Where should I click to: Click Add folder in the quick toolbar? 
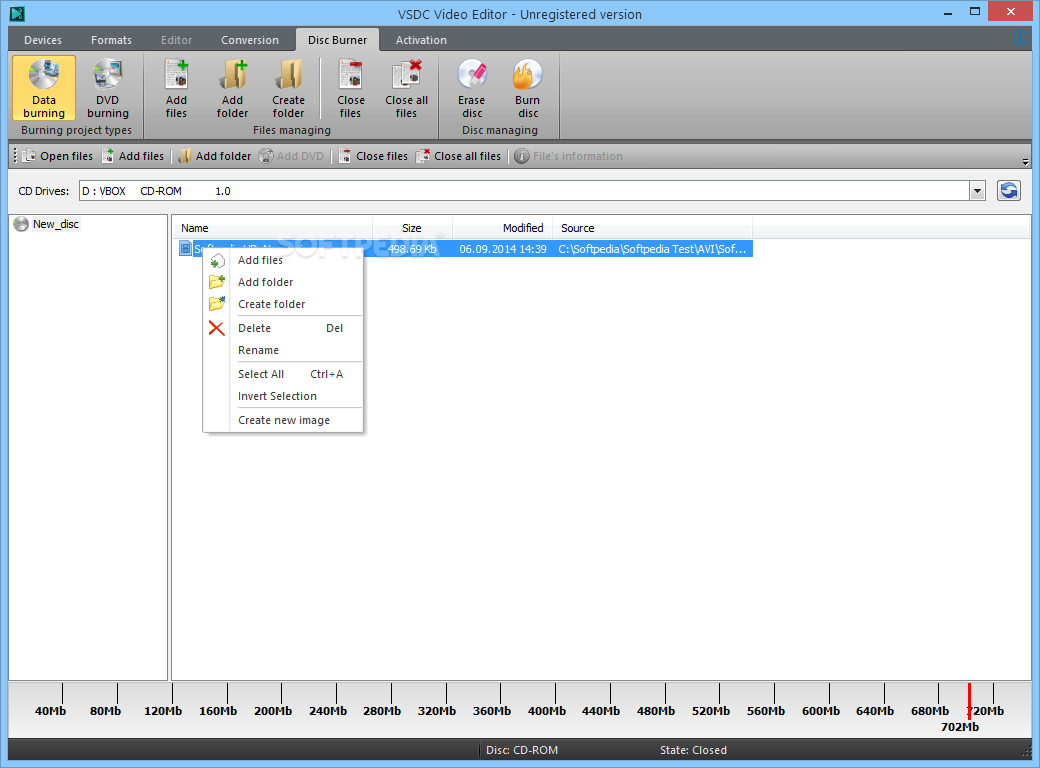point(215,156)
